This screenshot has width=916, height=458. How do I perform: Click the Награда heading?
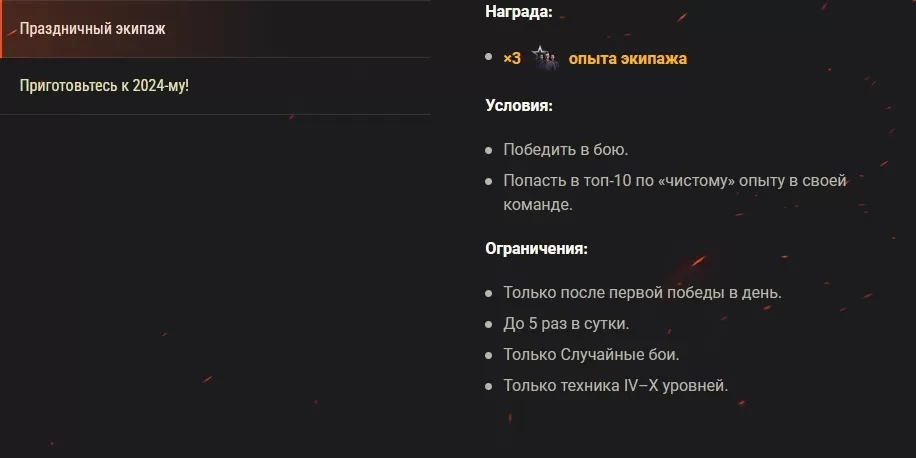click(x=519, y=12)
